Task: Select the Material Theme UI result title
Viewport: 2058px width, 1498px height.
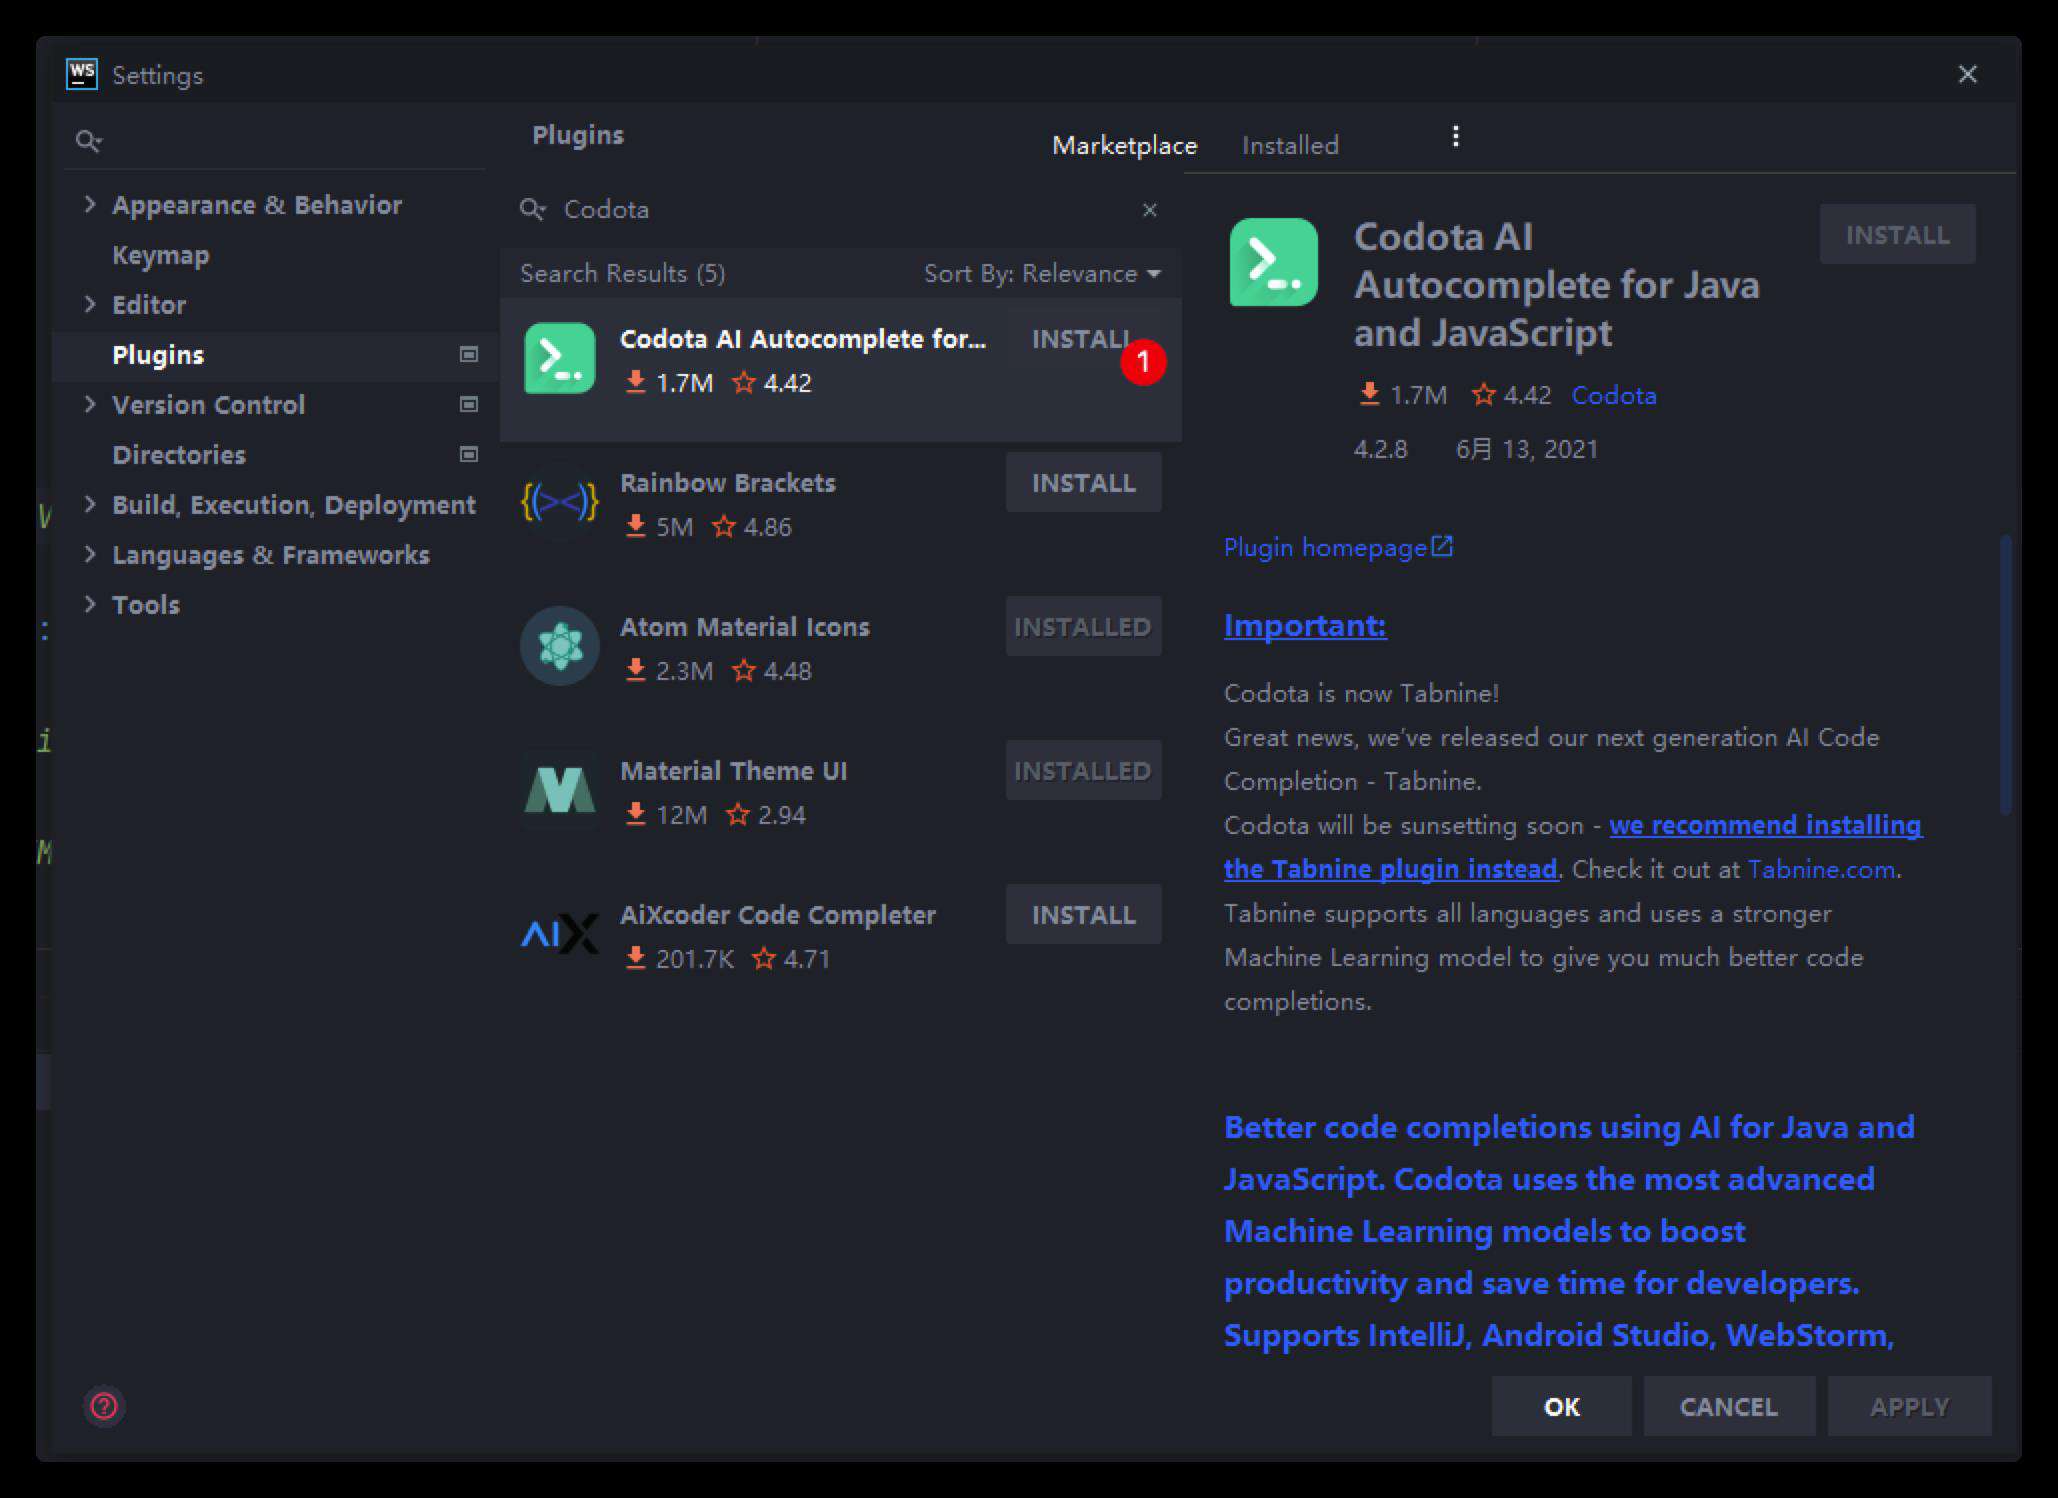Action: [733, 770]
